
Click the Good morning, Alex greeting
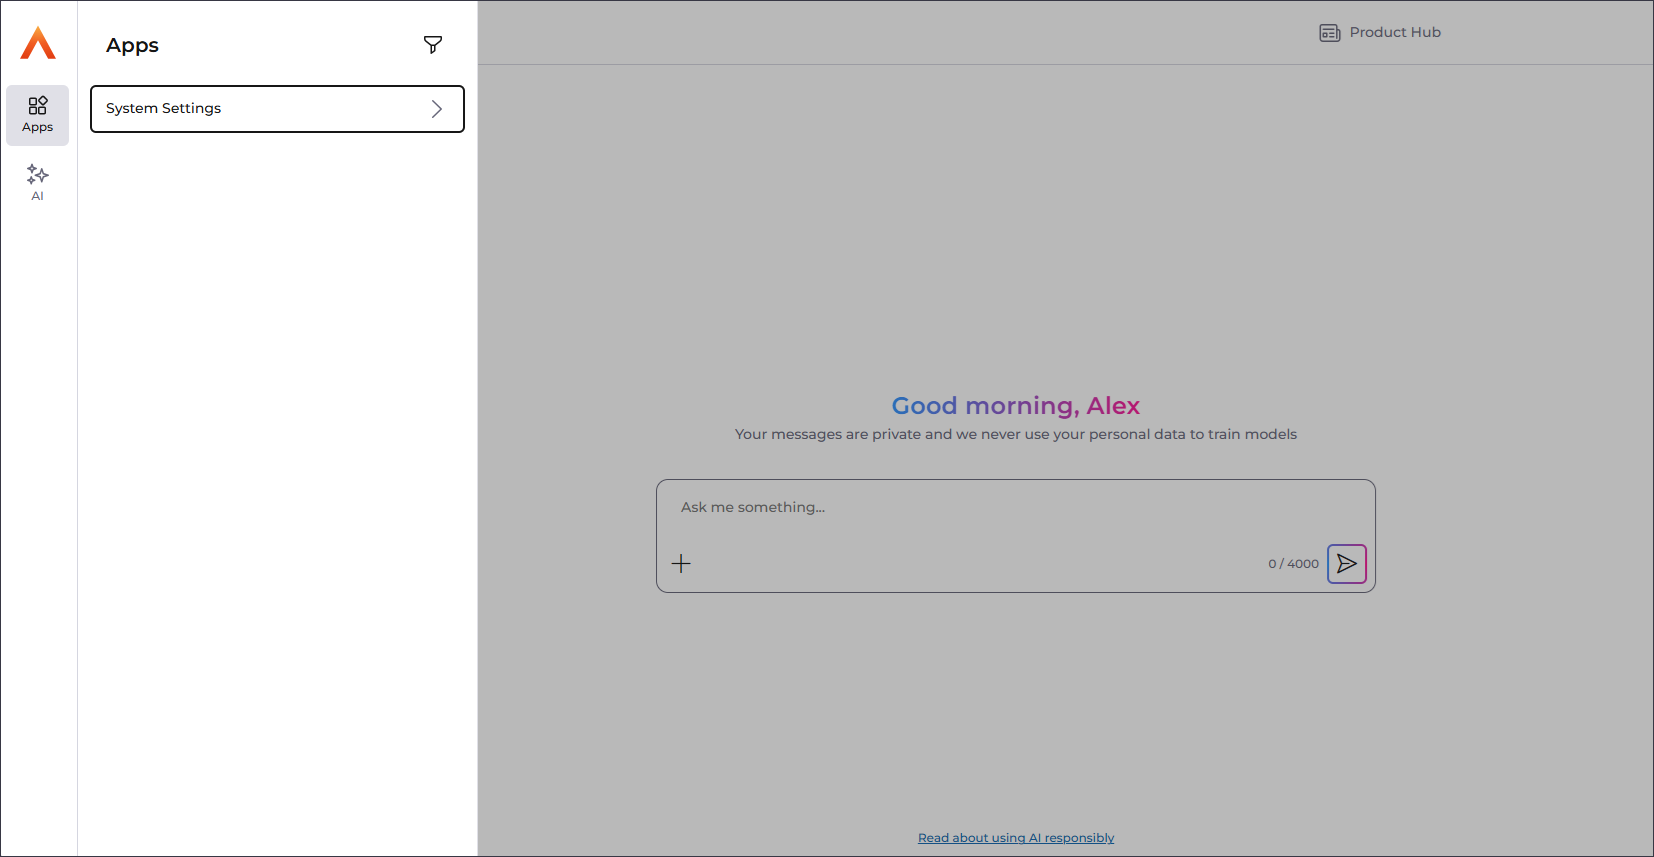point(1016,405)
